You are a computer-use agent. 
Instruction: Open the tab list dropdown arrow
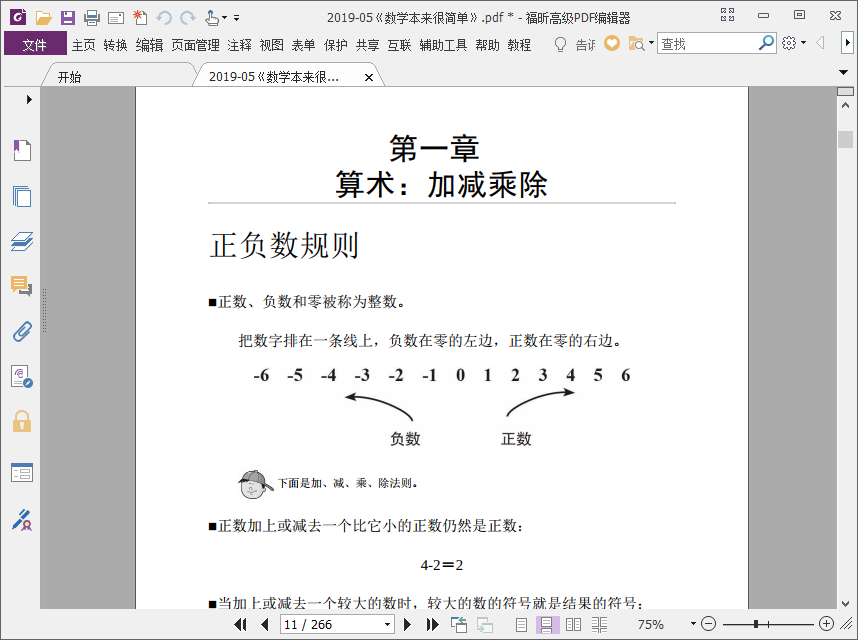(x=843, y=72)
